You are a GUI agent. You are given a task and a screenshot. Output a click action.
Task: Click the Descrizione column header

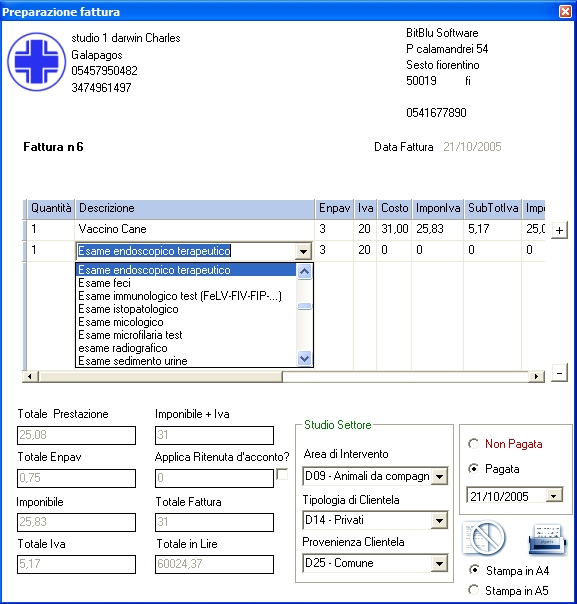(195, 208)
